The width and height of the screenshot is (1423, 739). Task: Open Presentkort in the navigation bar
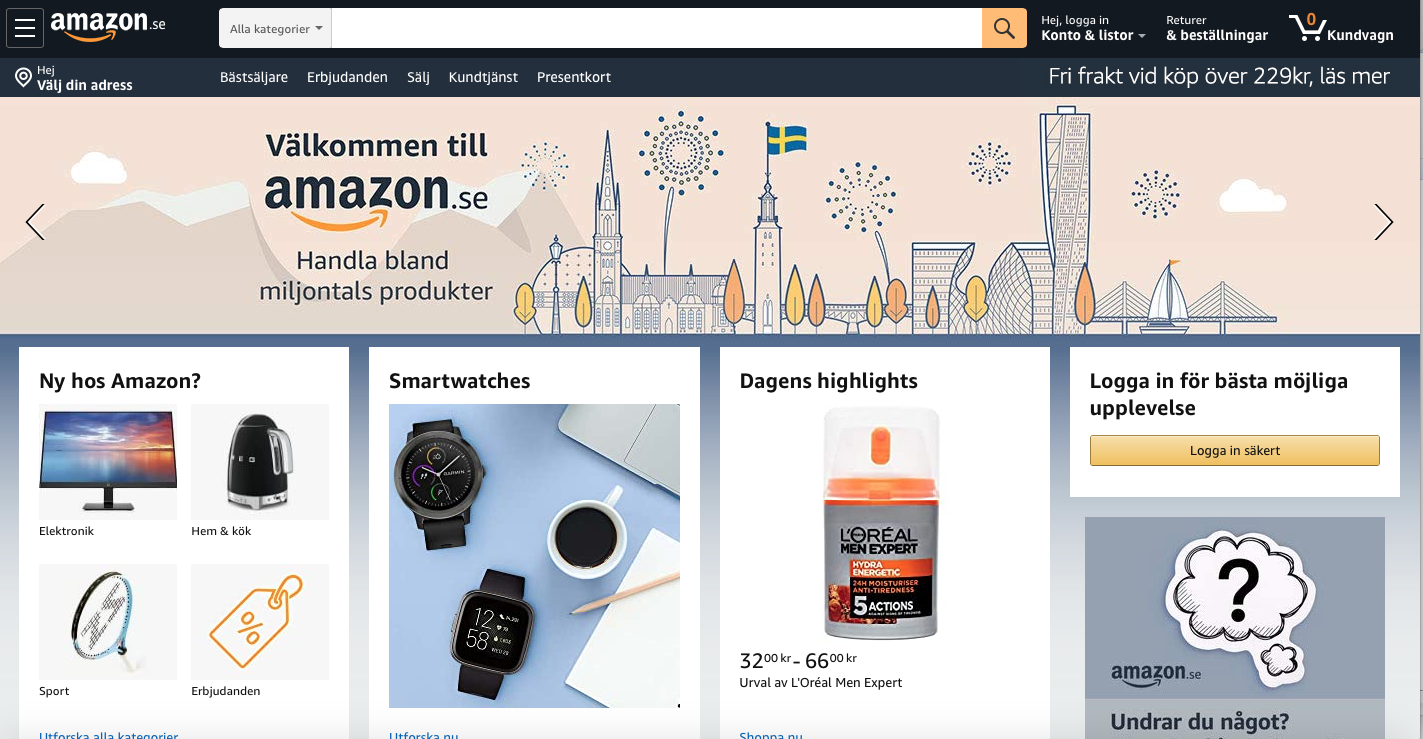tap(574, 77)
